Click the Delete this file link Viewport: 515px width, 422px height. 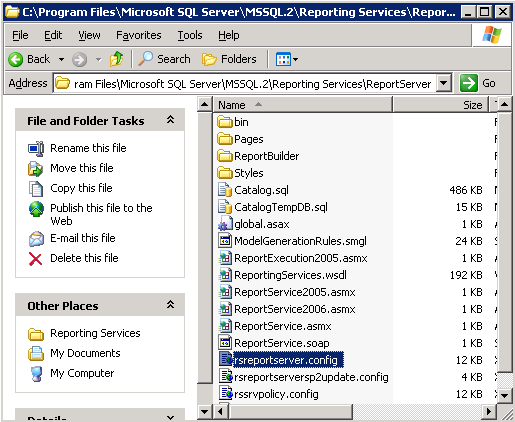tap(84, 258)
